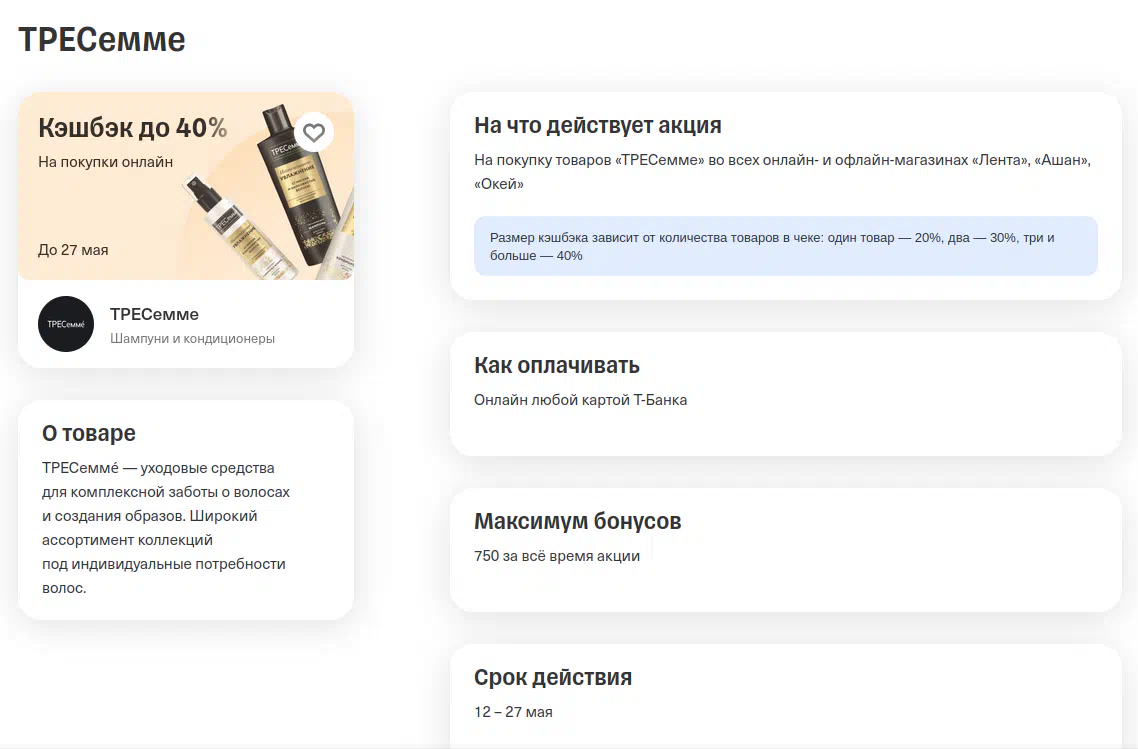Image resolution: width=1138 pixels, height=749 pixels.
Task: Click the TRESemmé product description text
Action: point(165,528)
